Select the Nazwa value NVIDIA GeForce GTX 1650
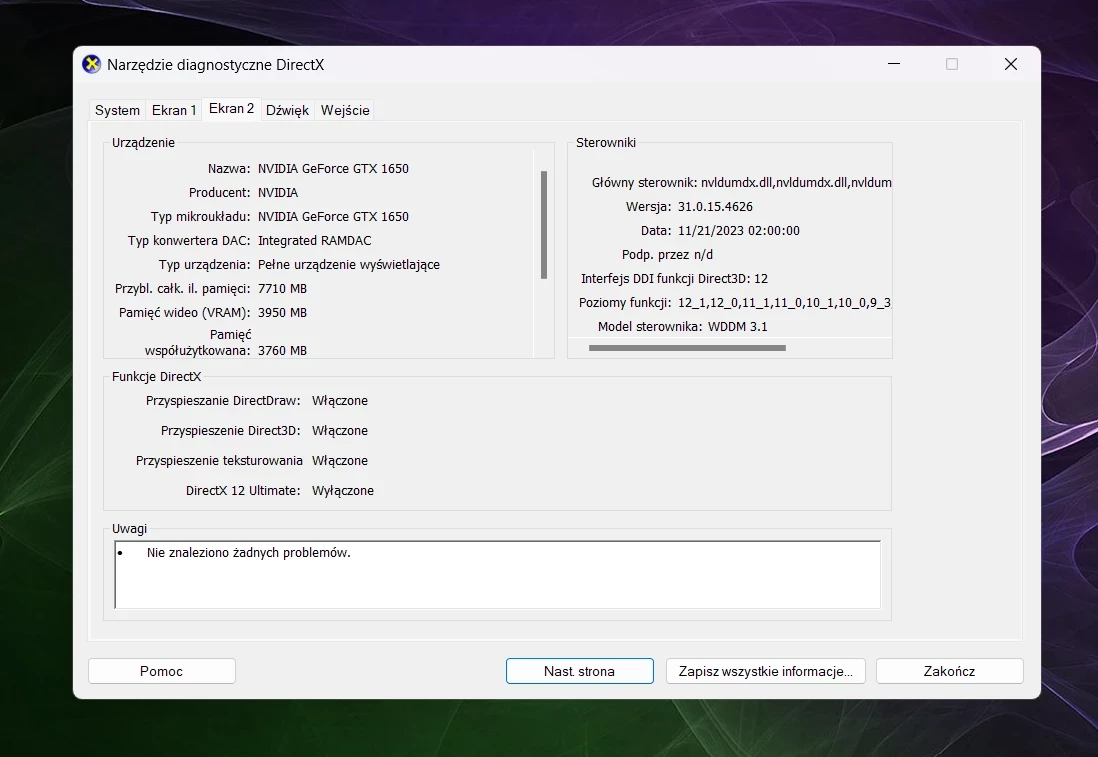 [x=333, y=168]
